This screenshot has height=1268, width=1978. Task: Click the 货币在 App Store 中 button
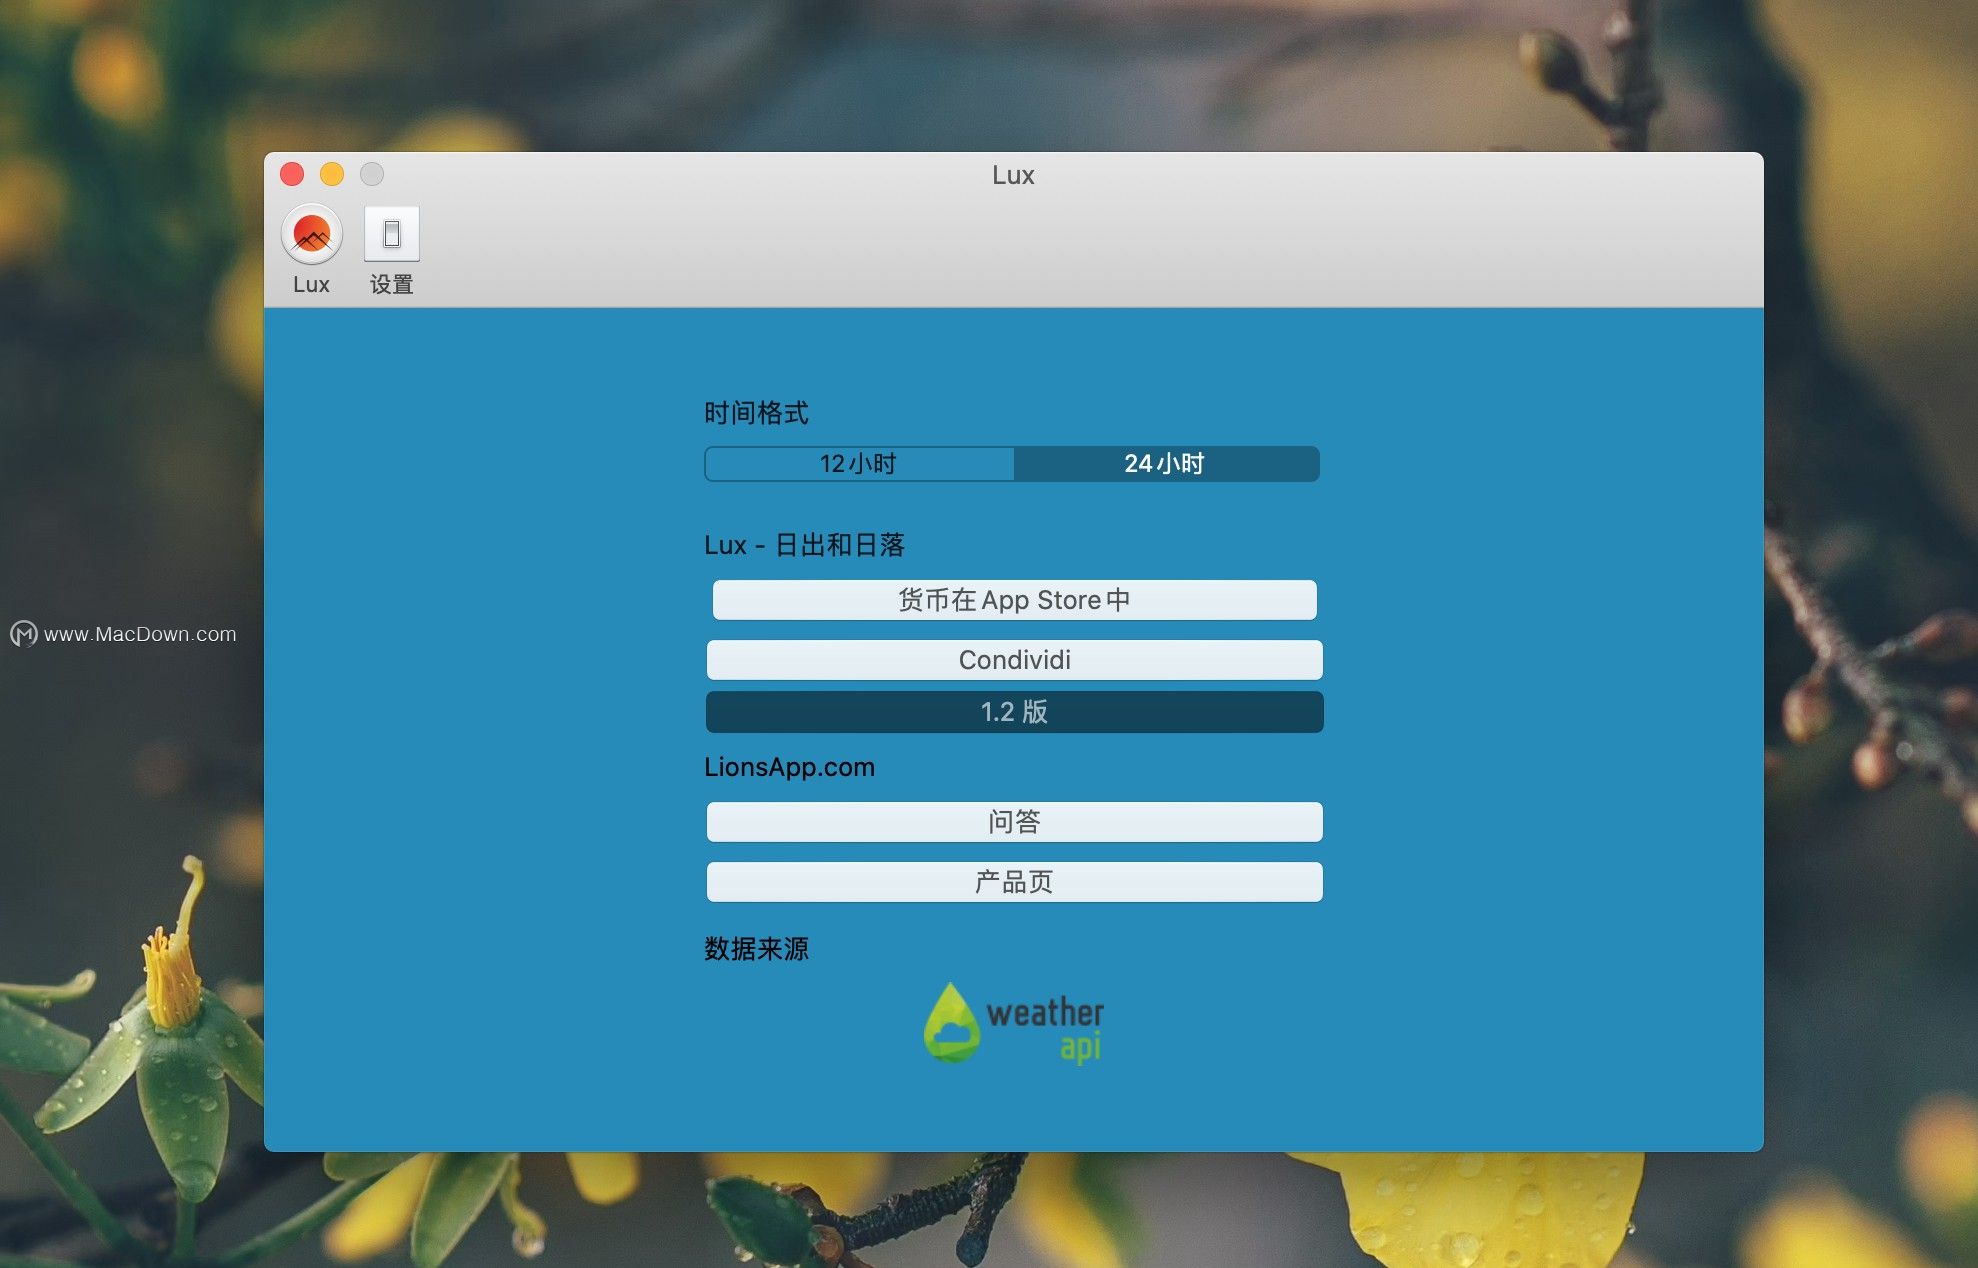pyautogui.click(x=1014, y=600)
